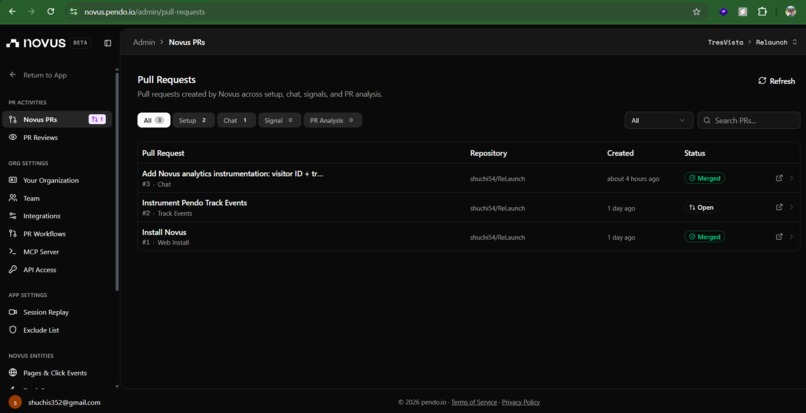The image size is (806, 413).
Task: Click the Session Replay camera icon
Action: point(13,312)
